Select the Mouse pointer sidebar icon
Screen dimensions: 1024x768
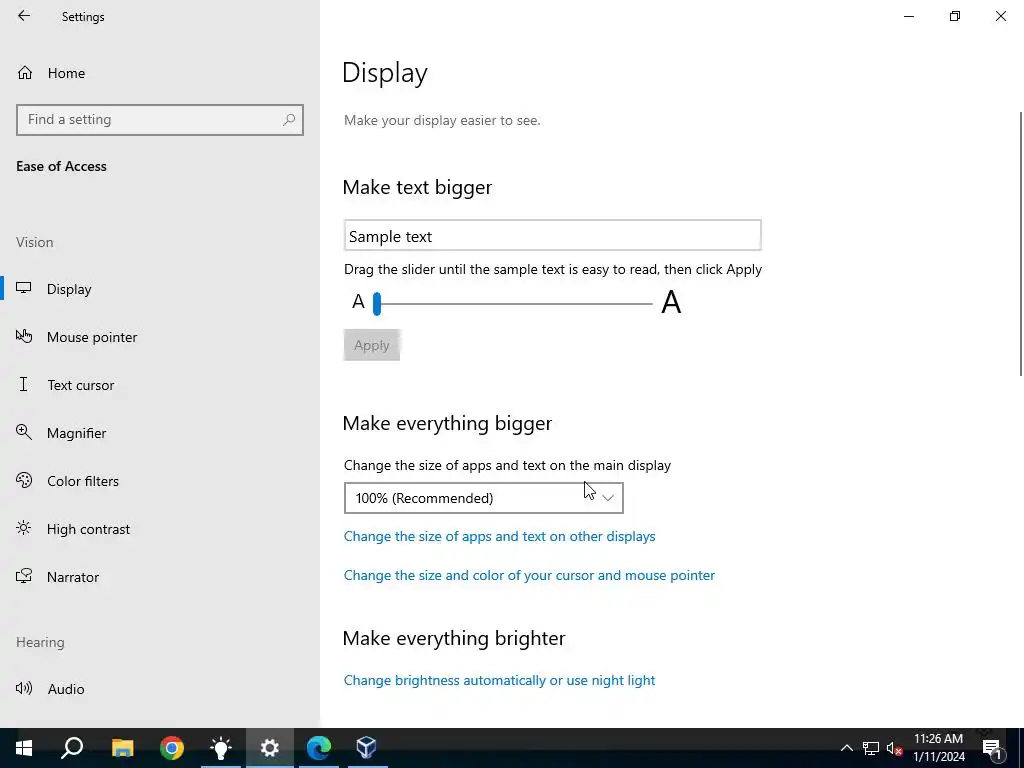tap(24, 336)
